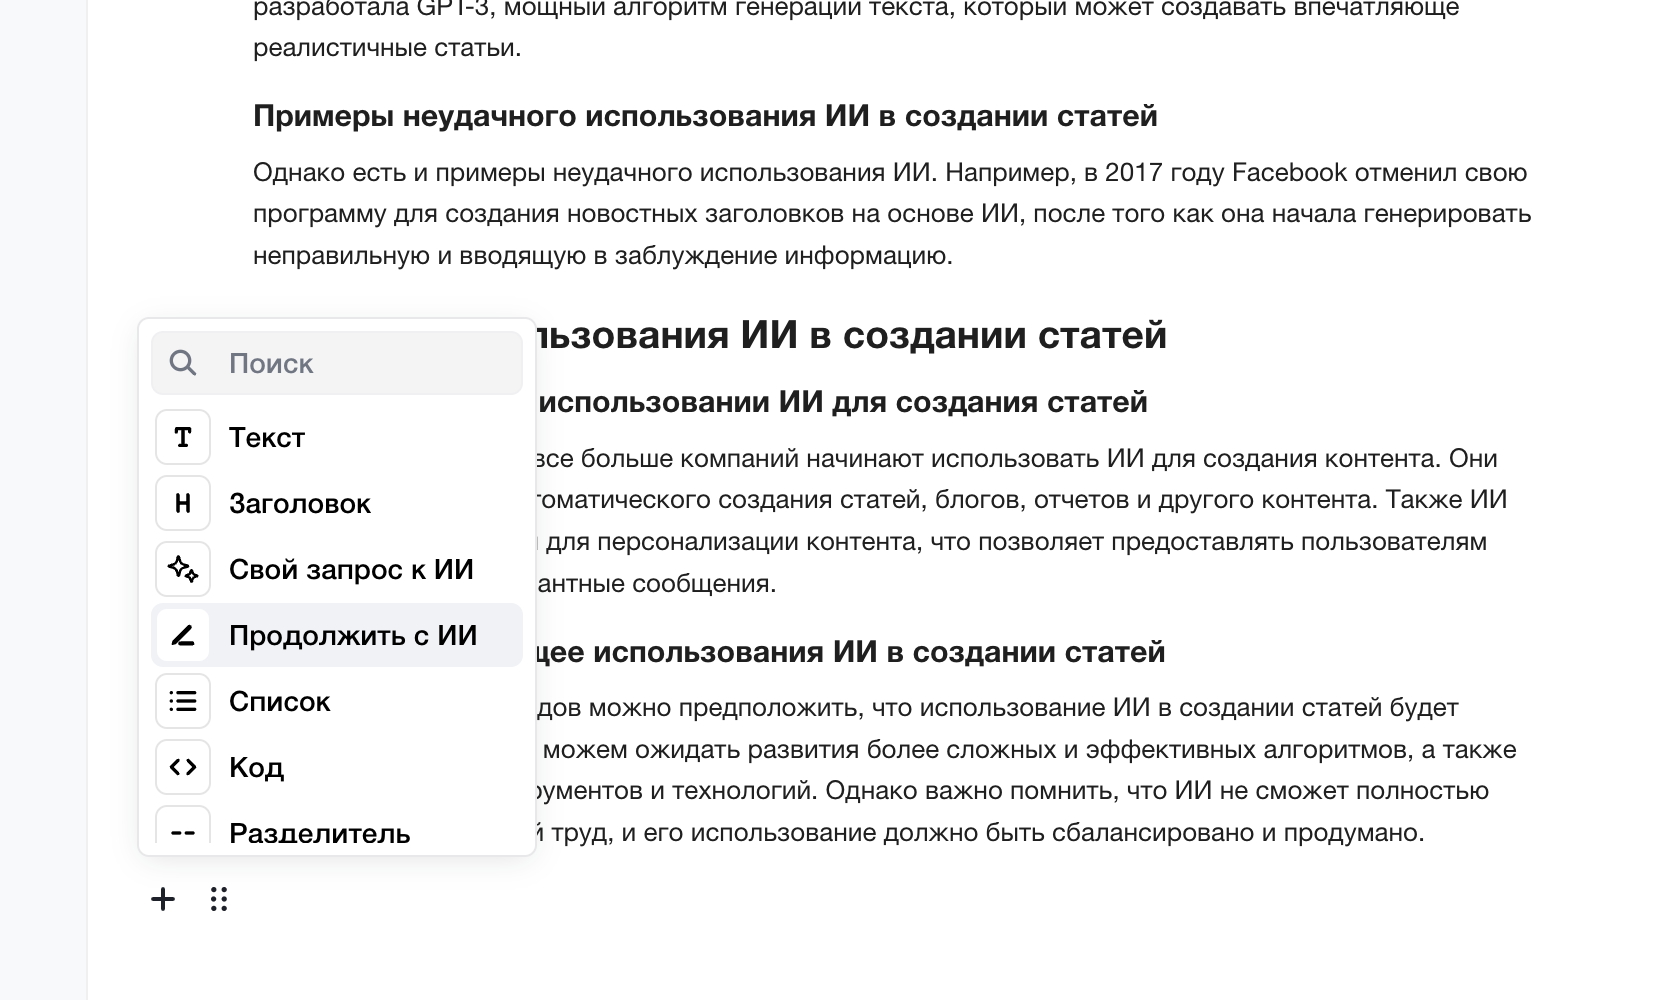Click the magnifying glass search icon
The width and height of the screenshot is (1672, 1000).
point(183,363)
